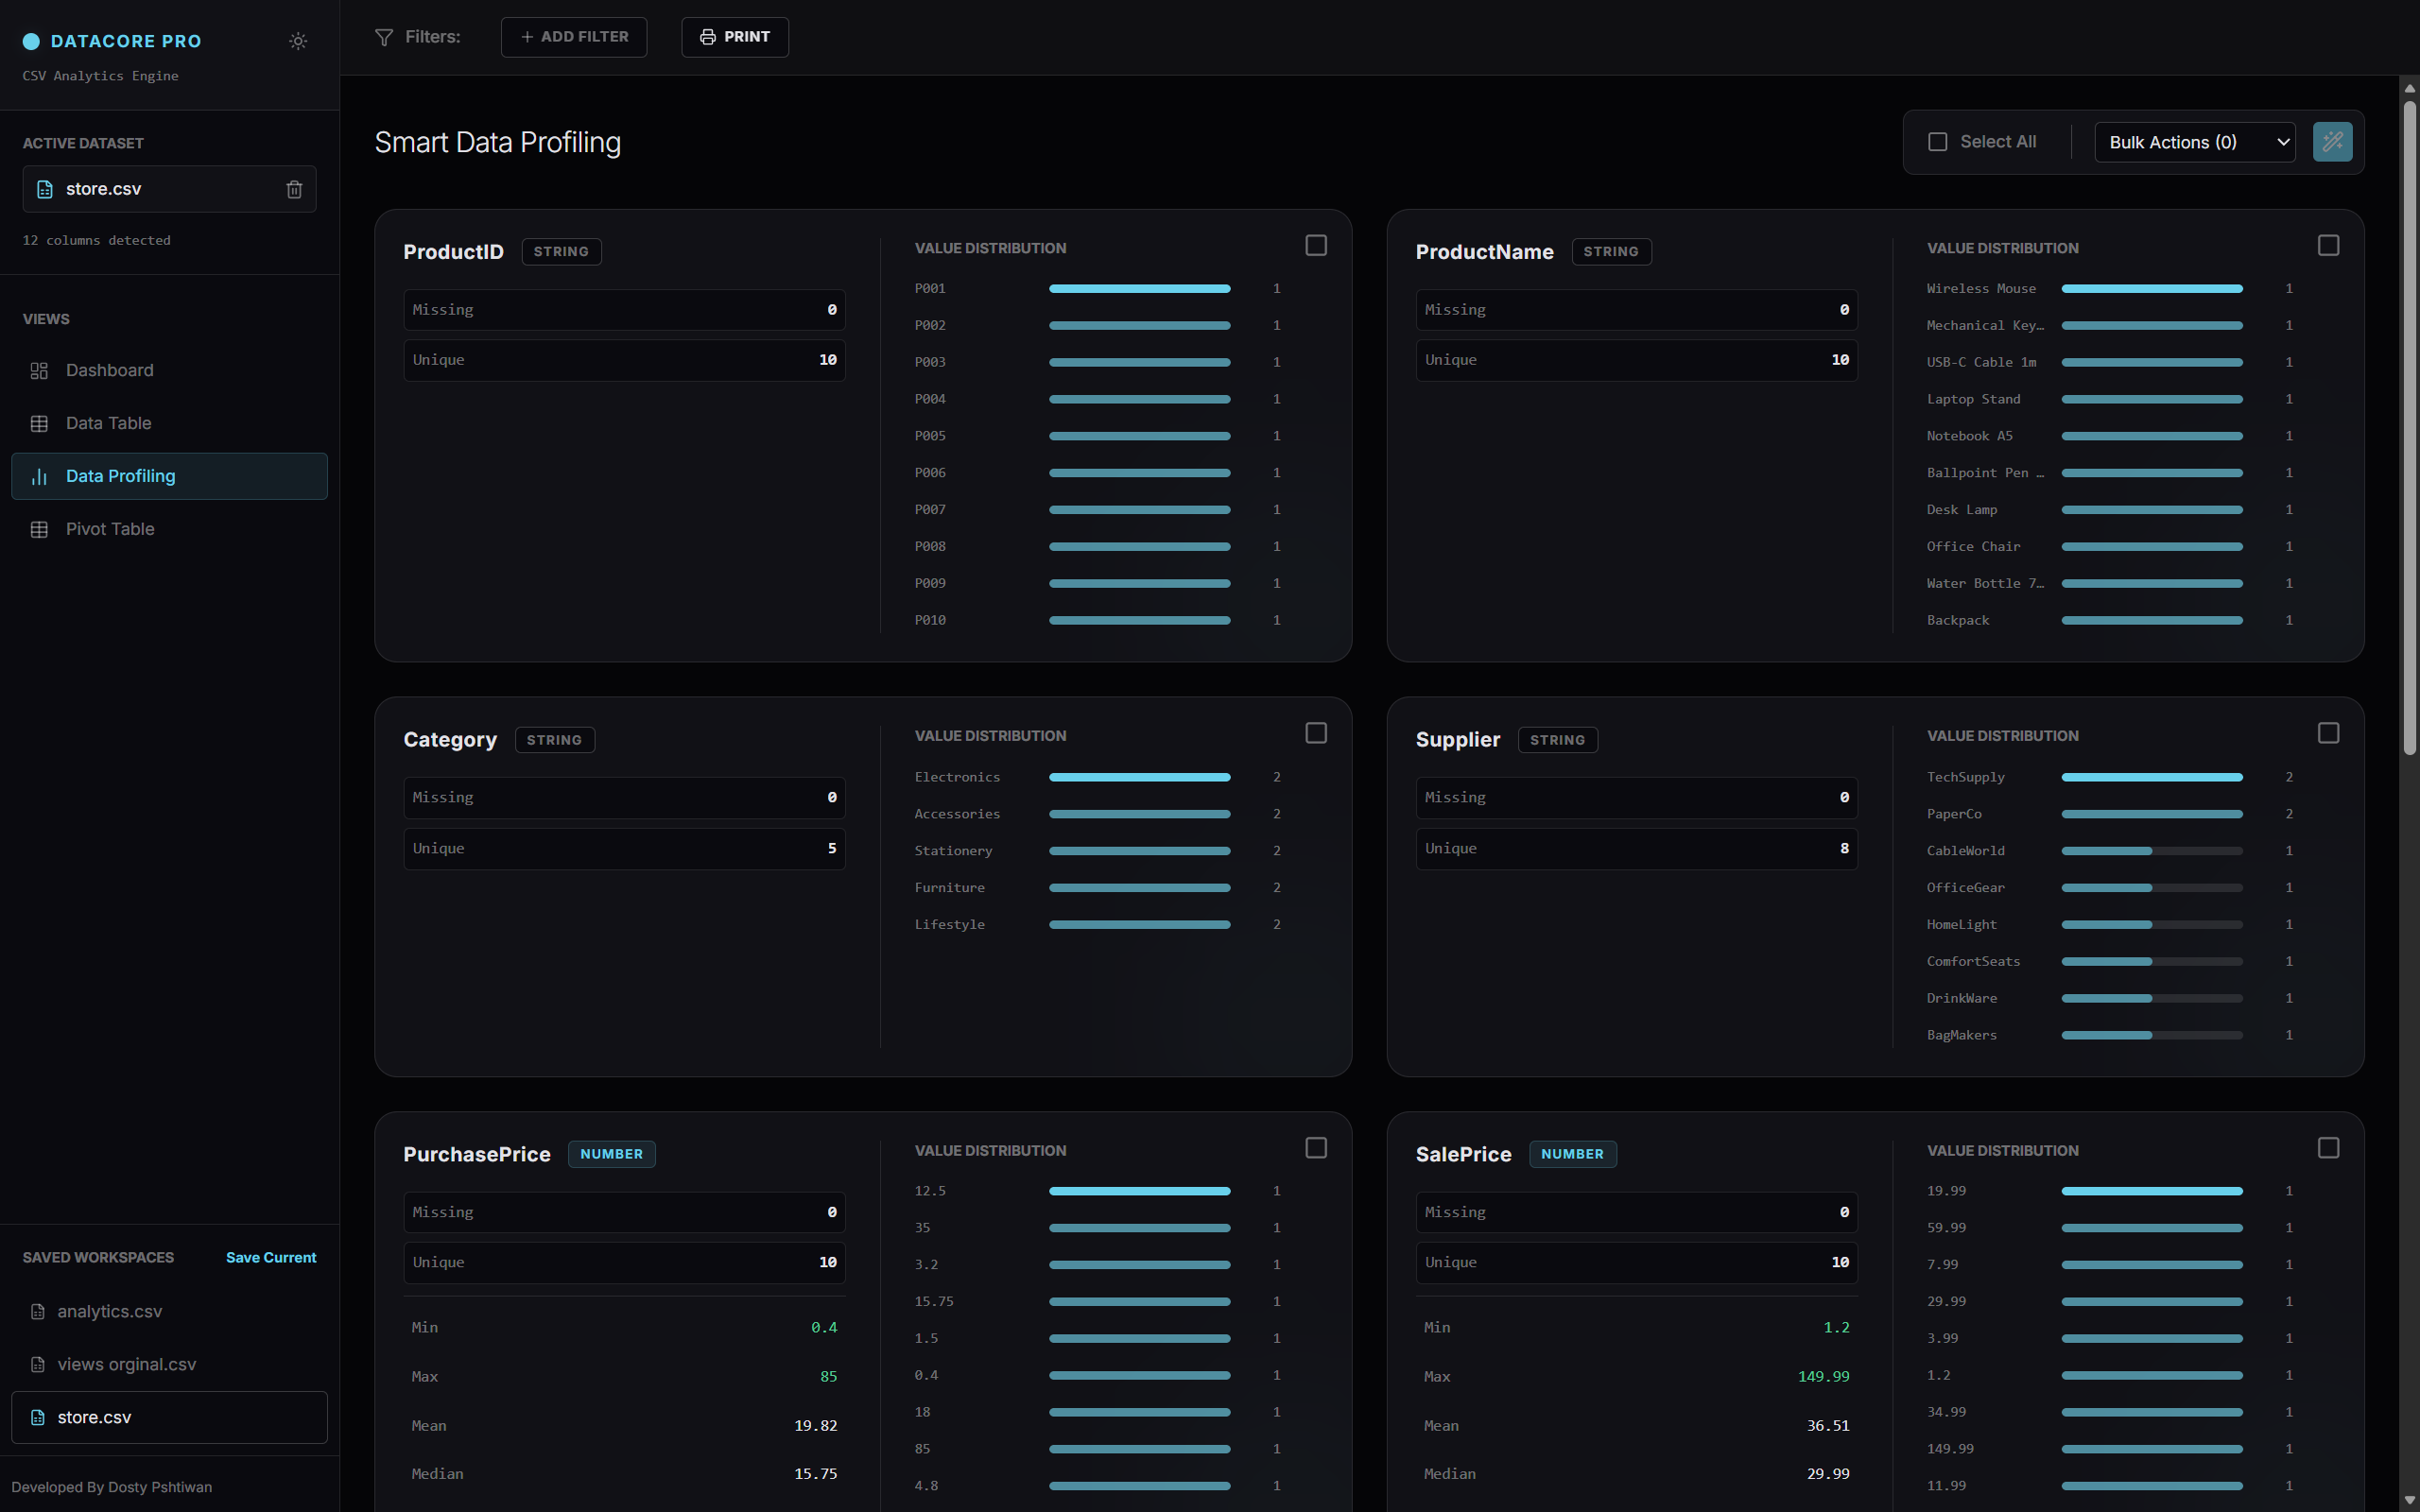This screenshot has width=2420, height=1512.
Task: Click the Electronics distribution bar
Action: point(1139,777)
